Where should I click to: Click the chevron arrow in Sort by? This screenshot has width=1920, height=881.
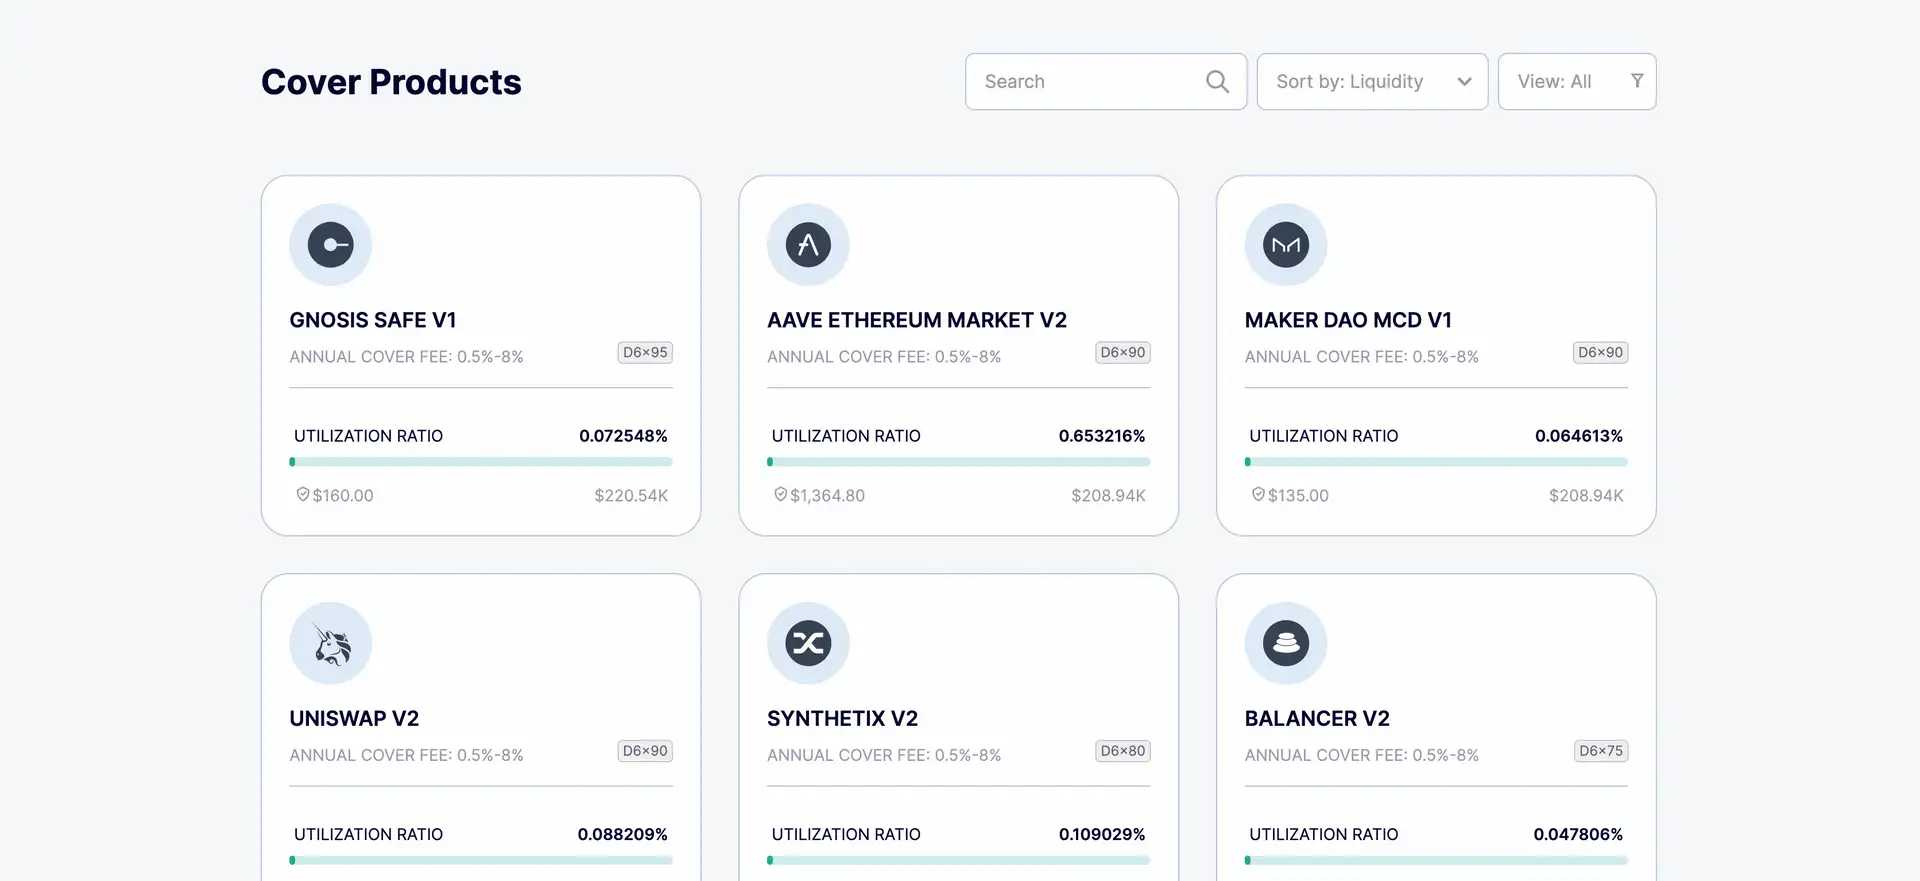[x=1464, y=82]
